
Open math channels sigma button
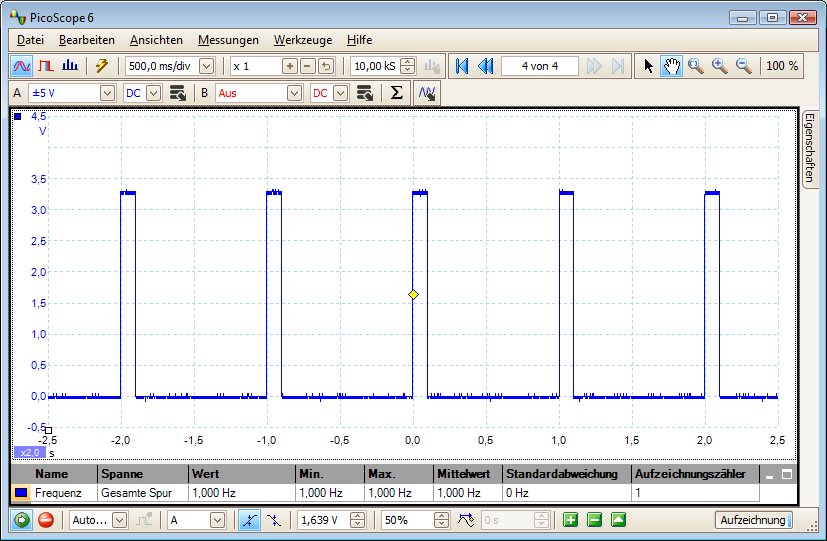click(x=396, y=93)
